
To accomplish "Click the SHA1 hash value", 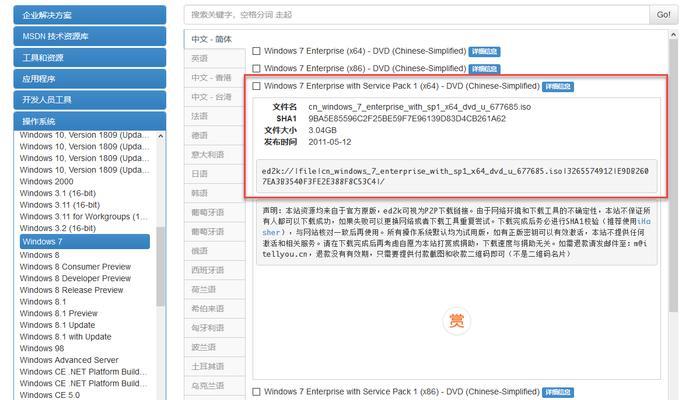I will [407, 119].
